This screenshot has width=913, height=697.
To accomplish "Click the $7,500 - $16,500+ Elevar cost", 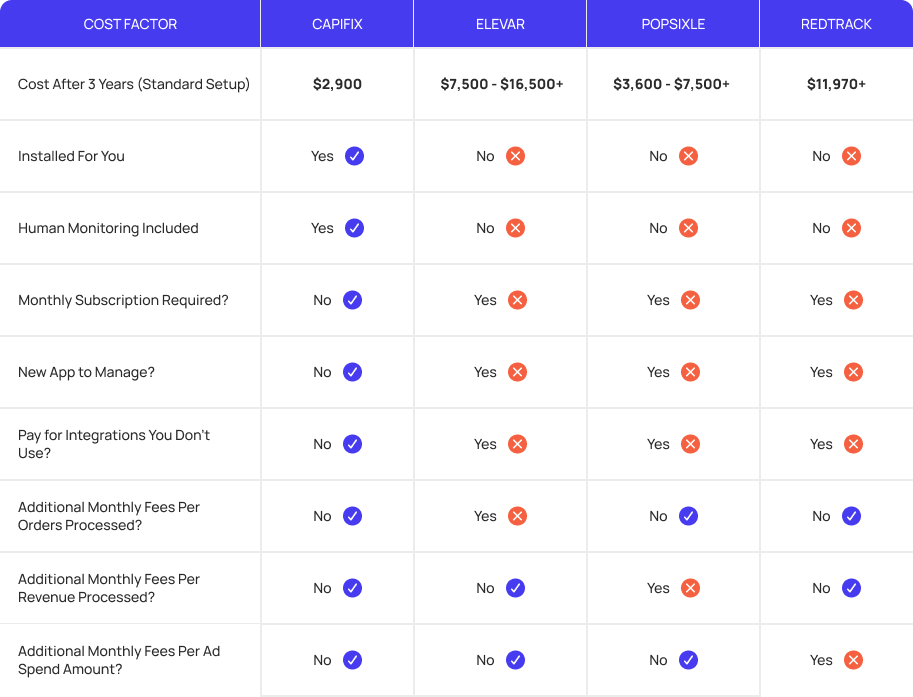I will click(502, 84).
